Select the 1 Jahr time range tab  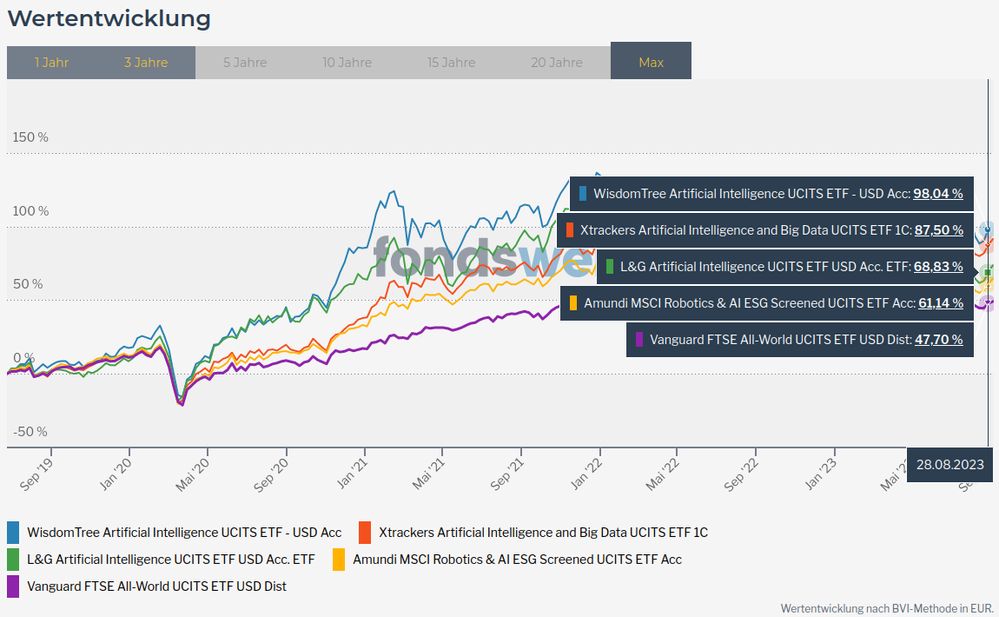(x=51, y=62)
